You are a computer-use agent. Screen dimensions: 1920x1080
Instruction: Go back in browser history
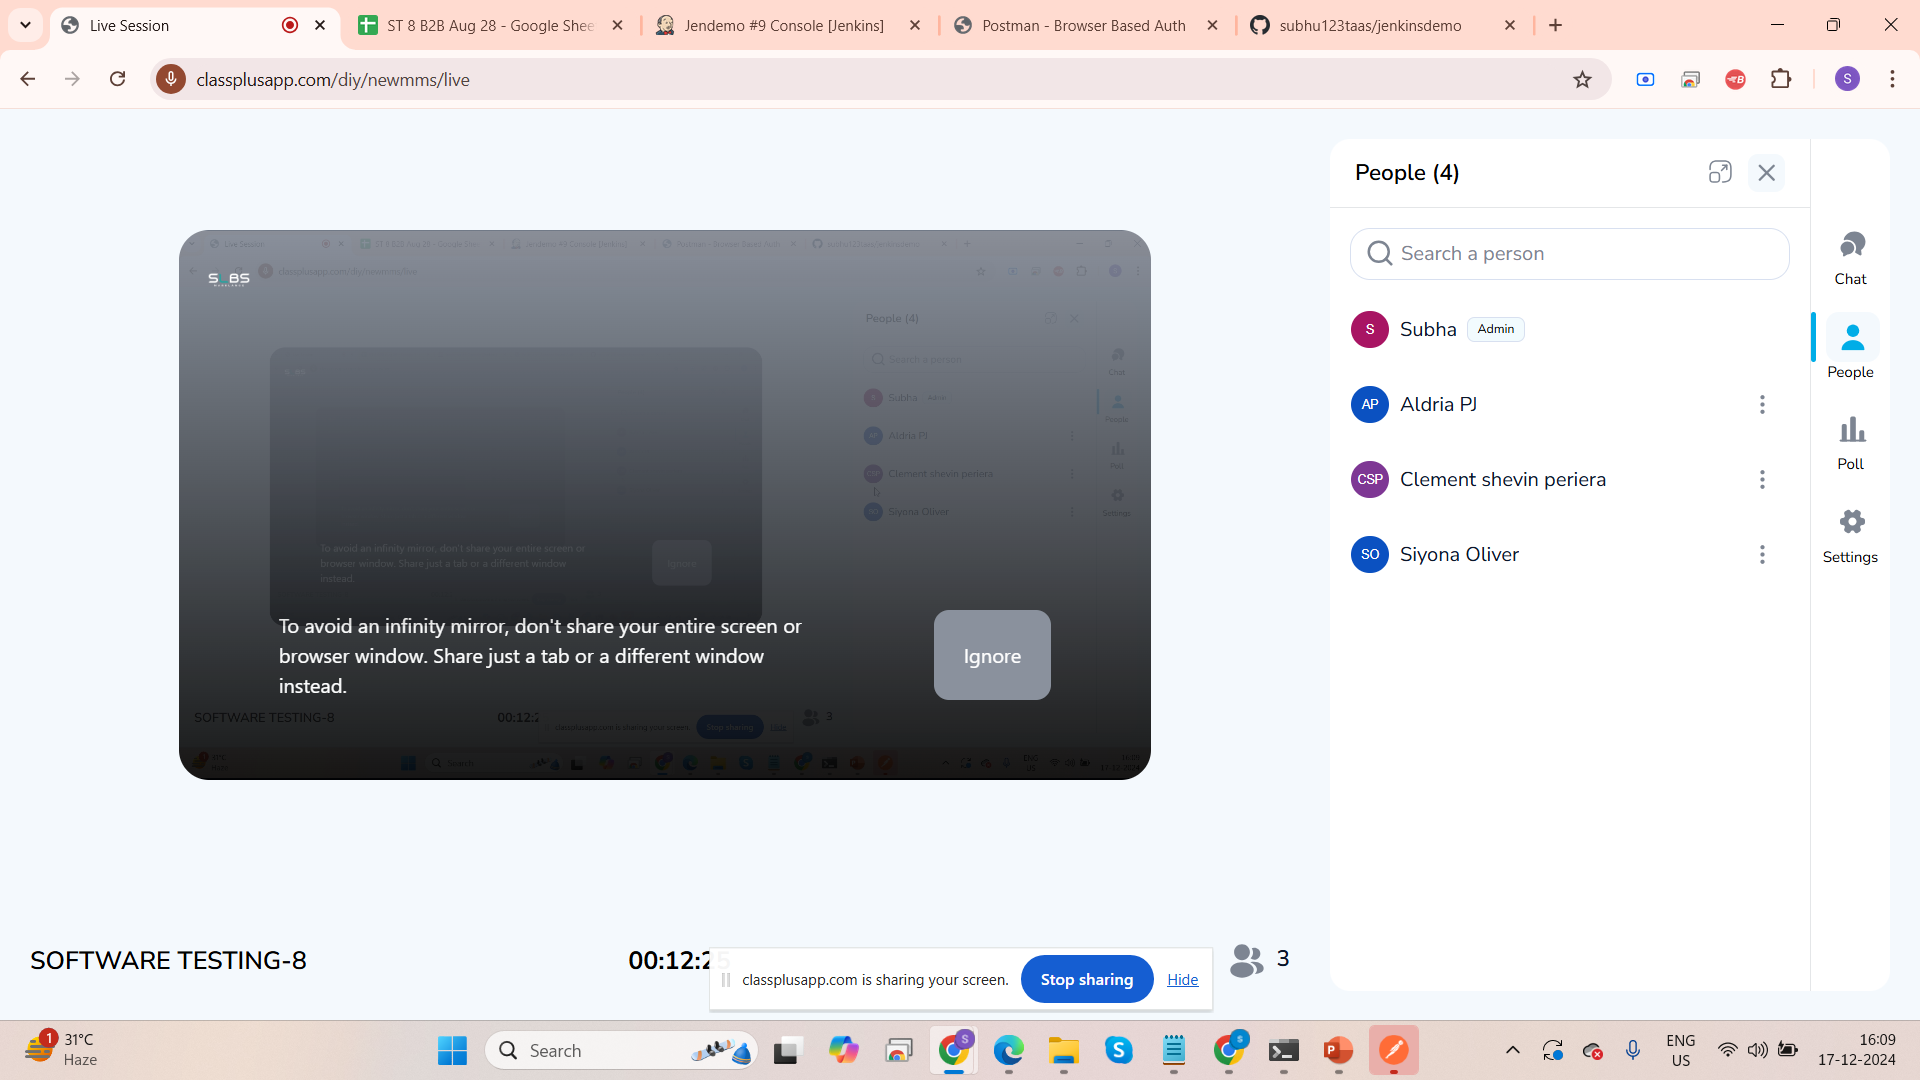[x=28, y=79]
